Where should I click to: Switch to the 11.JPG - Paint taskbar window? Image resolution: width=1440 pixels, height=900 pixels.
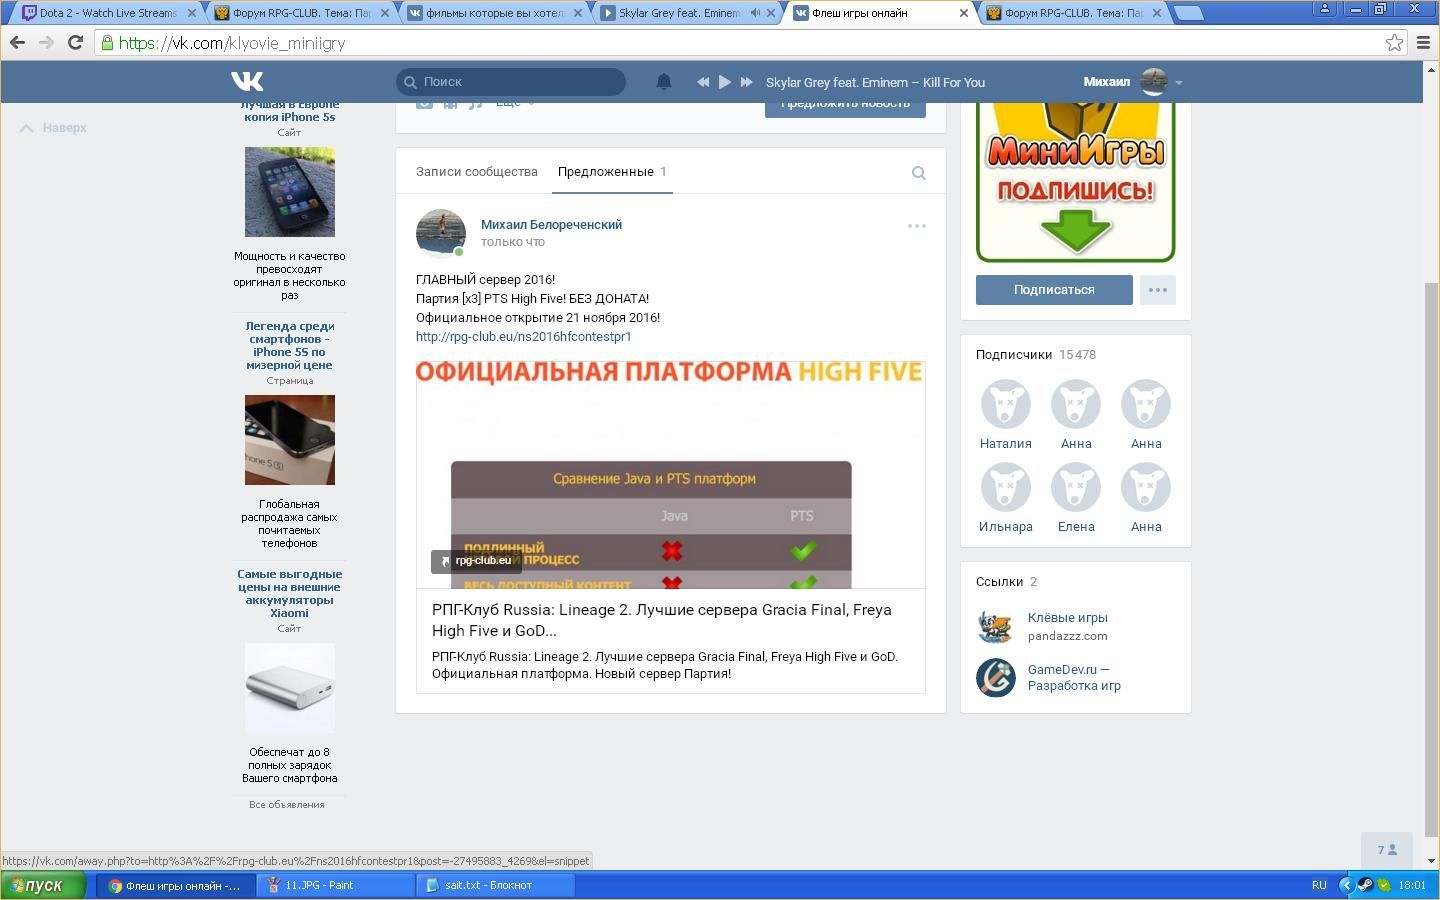click(x=336, y=885)
